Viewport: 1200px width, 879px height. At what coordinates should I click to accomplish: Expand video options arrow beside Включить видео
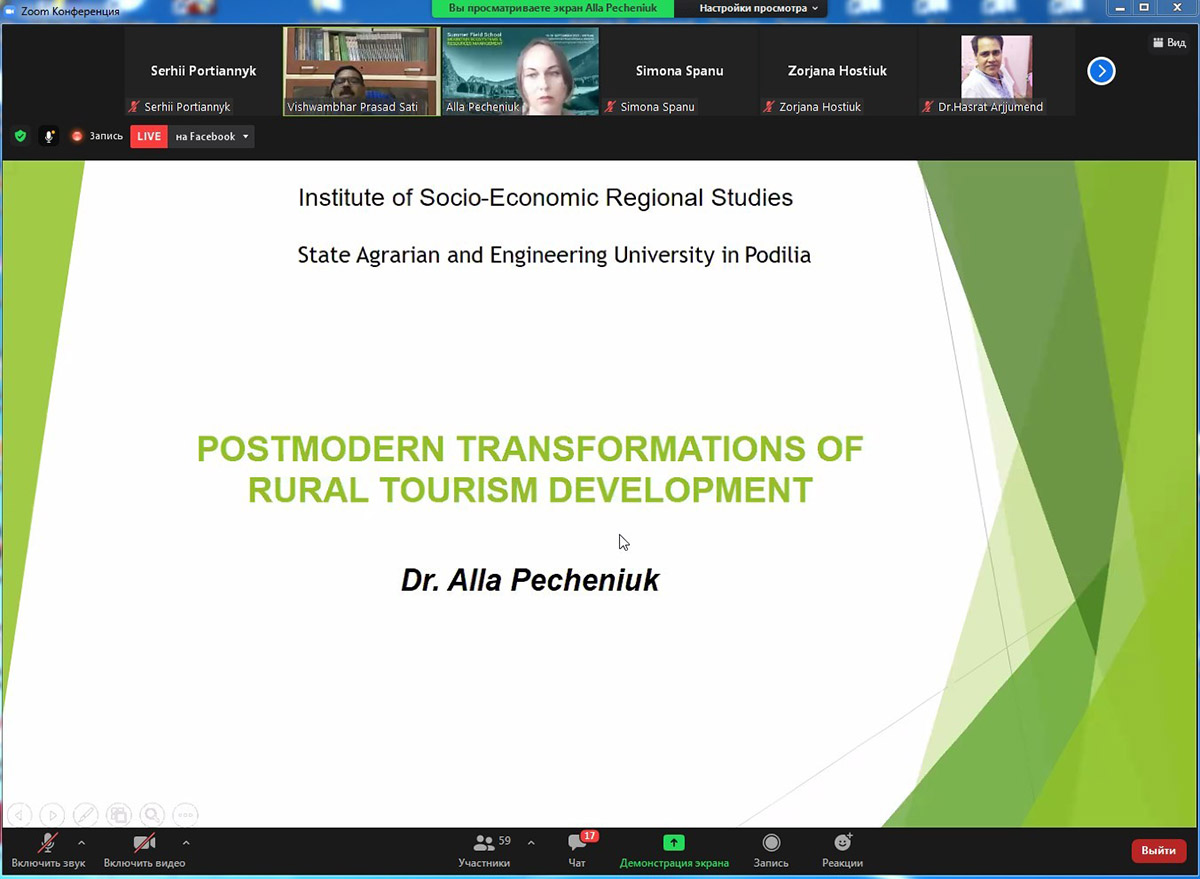click(186, 843)
